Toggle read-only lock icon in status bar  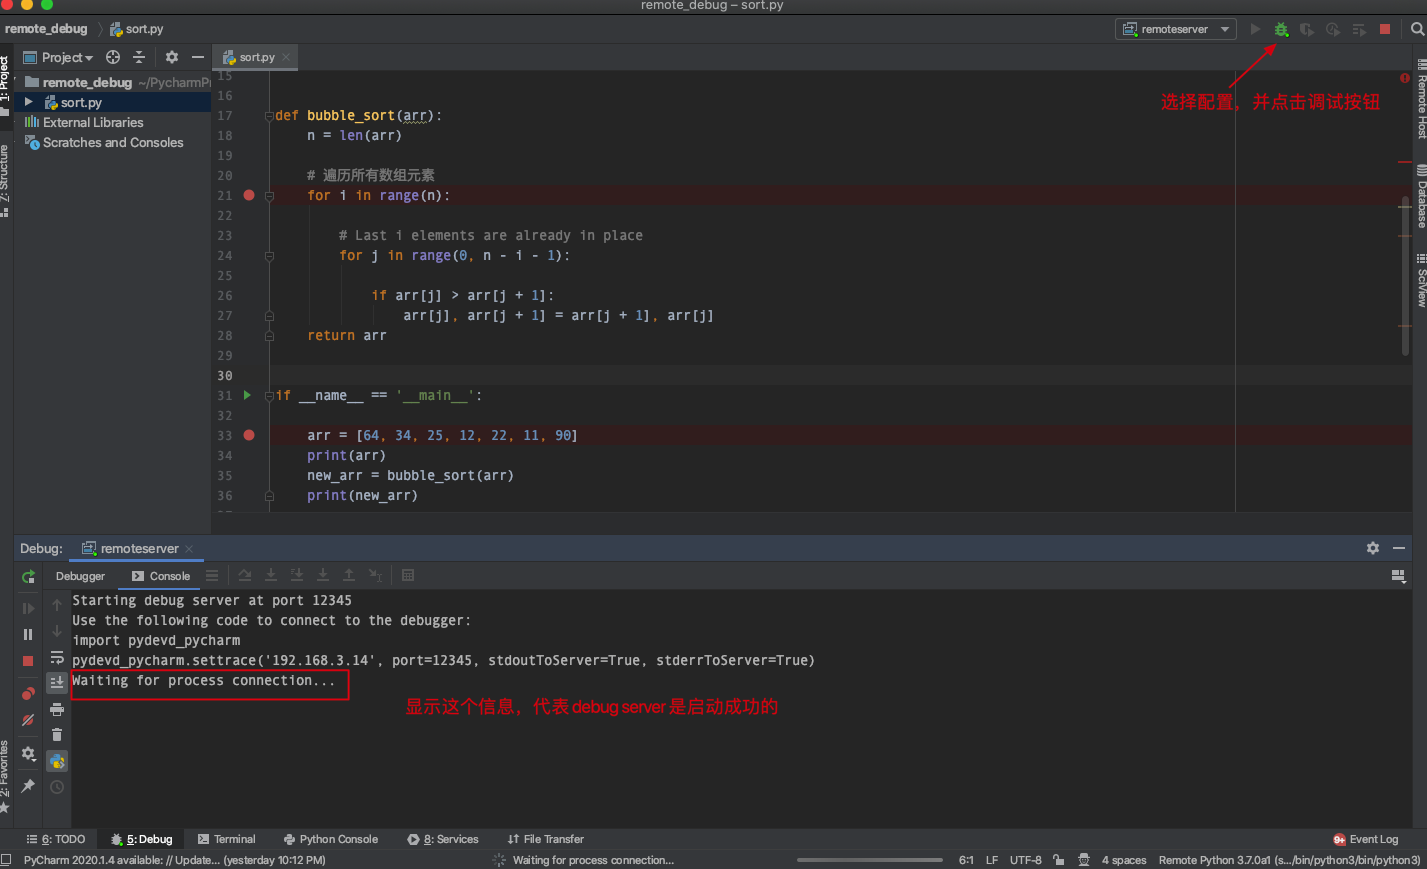(x=1058, y=860)
